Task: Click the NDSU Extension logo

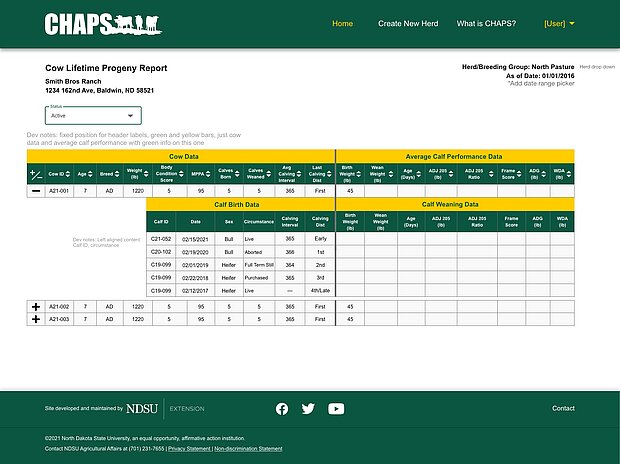Action: tap(165, 409)
